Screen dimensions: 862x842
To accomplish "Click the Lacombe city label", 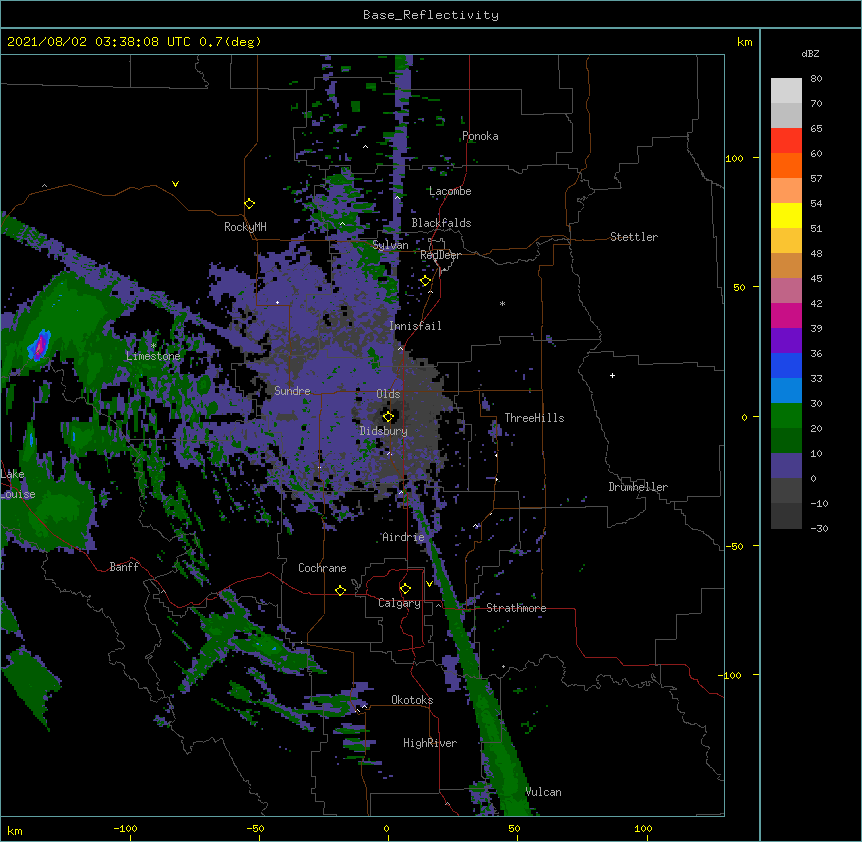I will pyautogui.click(x=450, y=191).
